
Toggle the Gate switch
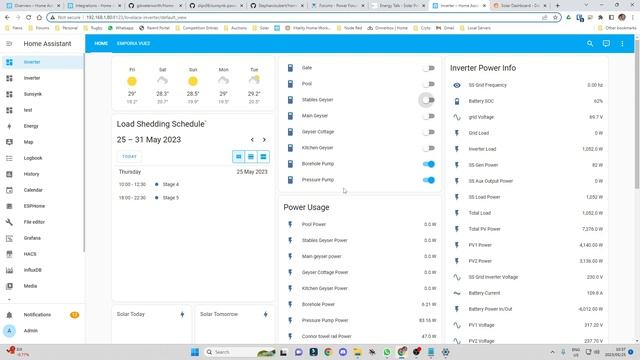(x=429, y=68)
